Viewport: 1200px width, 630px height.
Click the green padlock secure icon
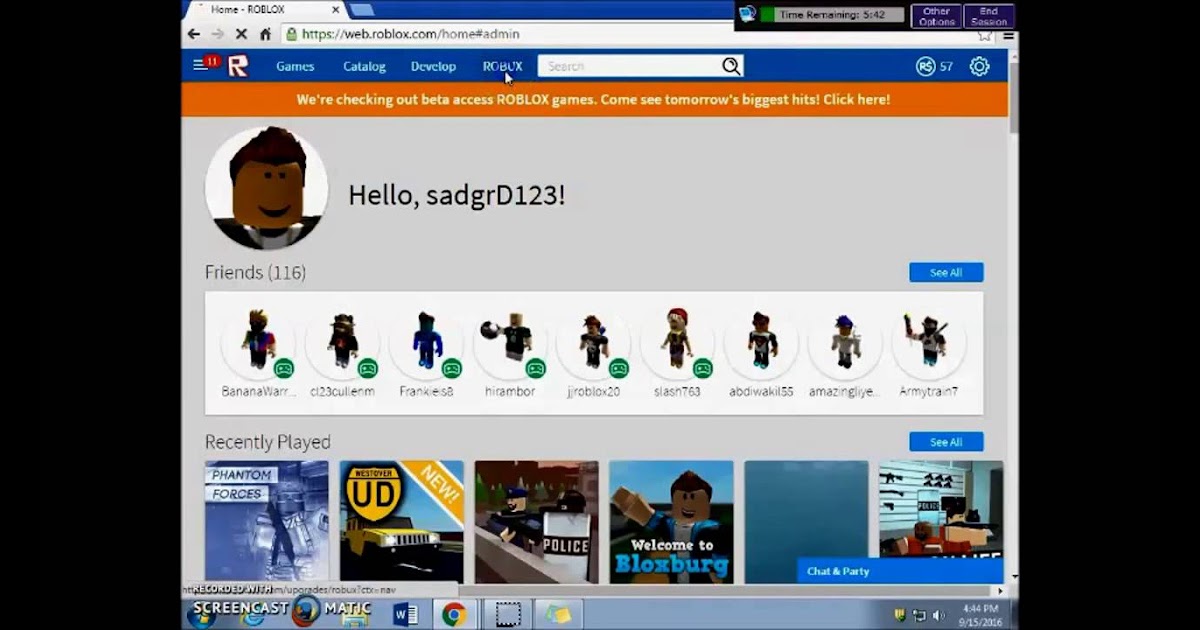291,34
